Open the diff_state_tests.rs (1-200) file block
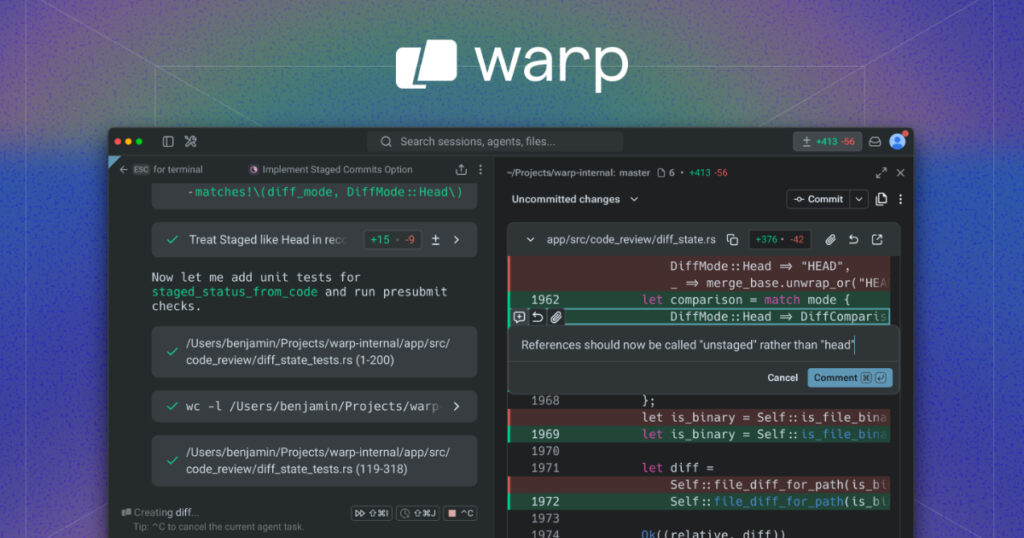 point(314,352)
